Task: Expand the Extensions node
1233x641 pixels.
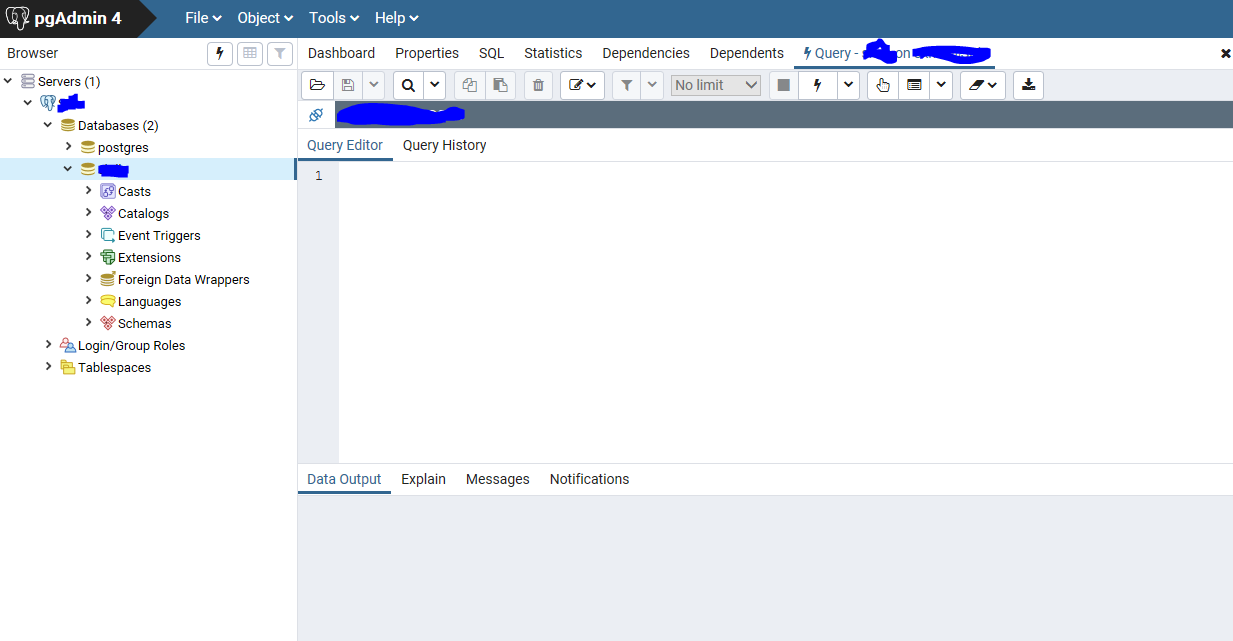Action: (x=88, y=257)
